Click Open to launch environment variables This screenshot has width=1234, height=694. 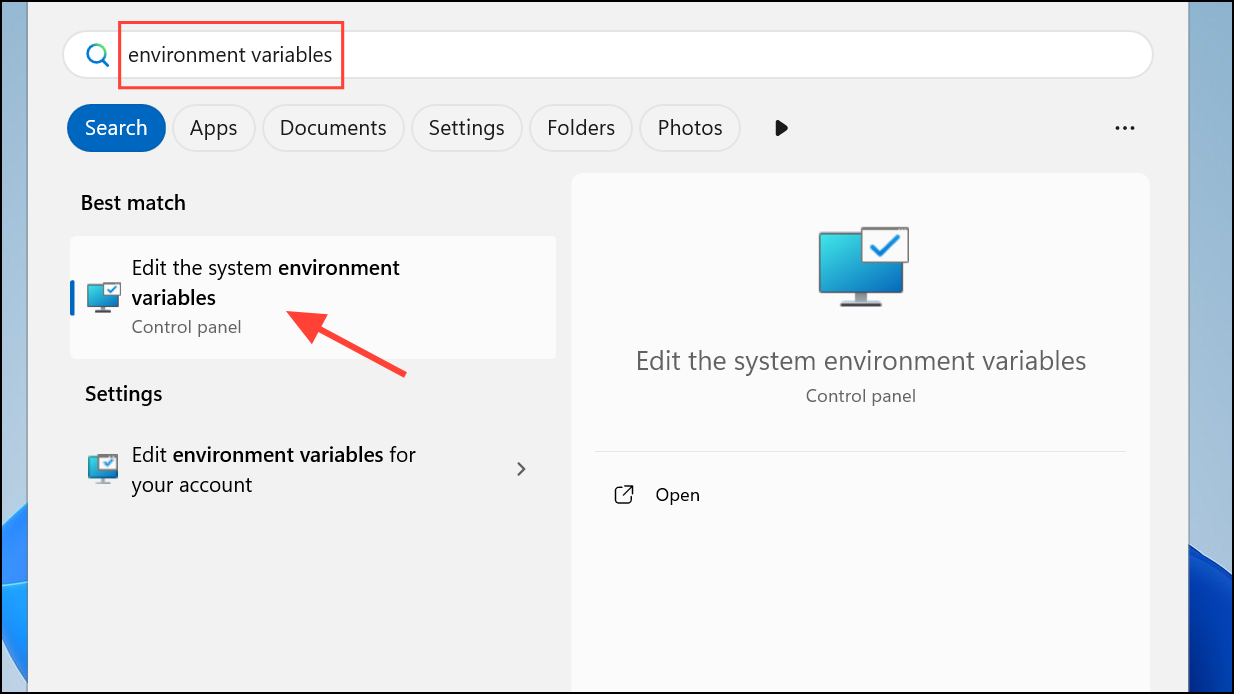(678, 494)
